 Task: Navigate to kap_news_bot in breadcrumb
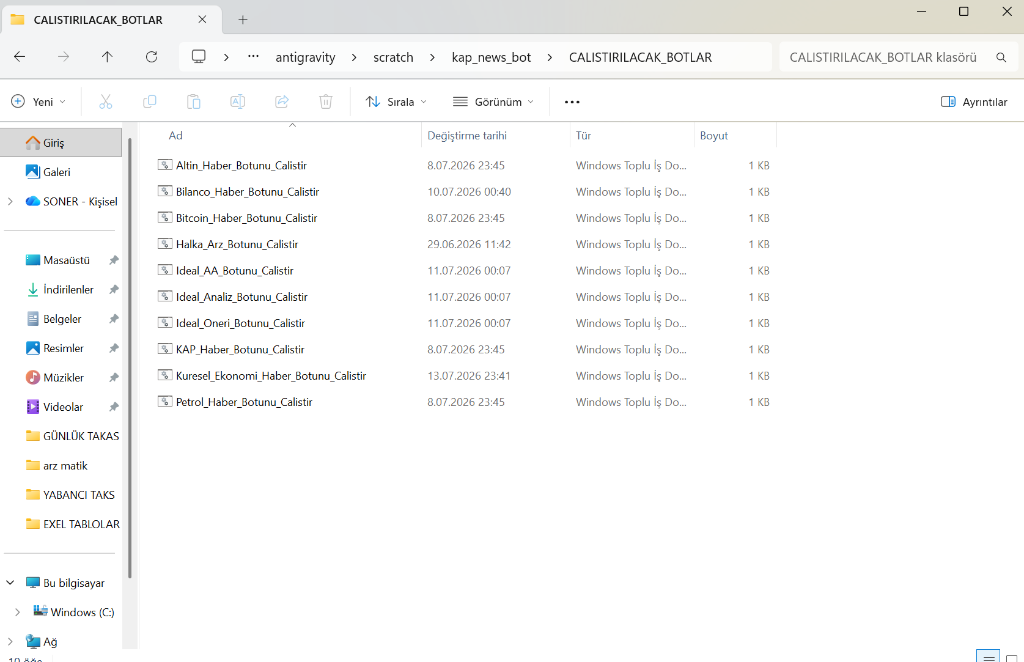[491, 57]
